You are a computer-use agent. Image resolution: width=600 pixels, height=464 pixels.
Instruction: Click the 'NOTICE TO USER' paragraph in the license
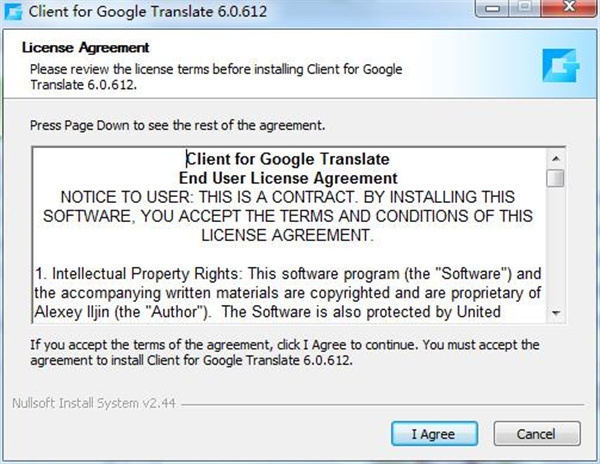(288, 216)
